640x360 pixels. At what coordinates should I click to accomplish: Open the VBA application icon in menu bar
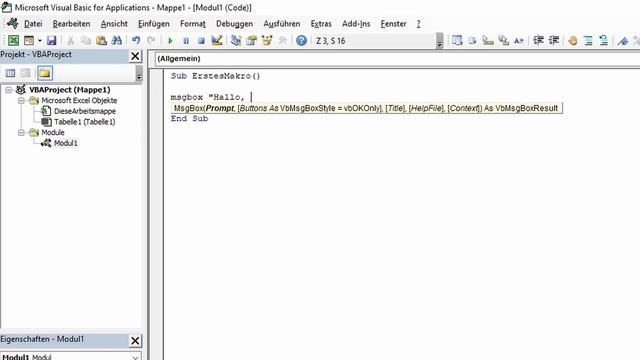click(x=12, y=23)
